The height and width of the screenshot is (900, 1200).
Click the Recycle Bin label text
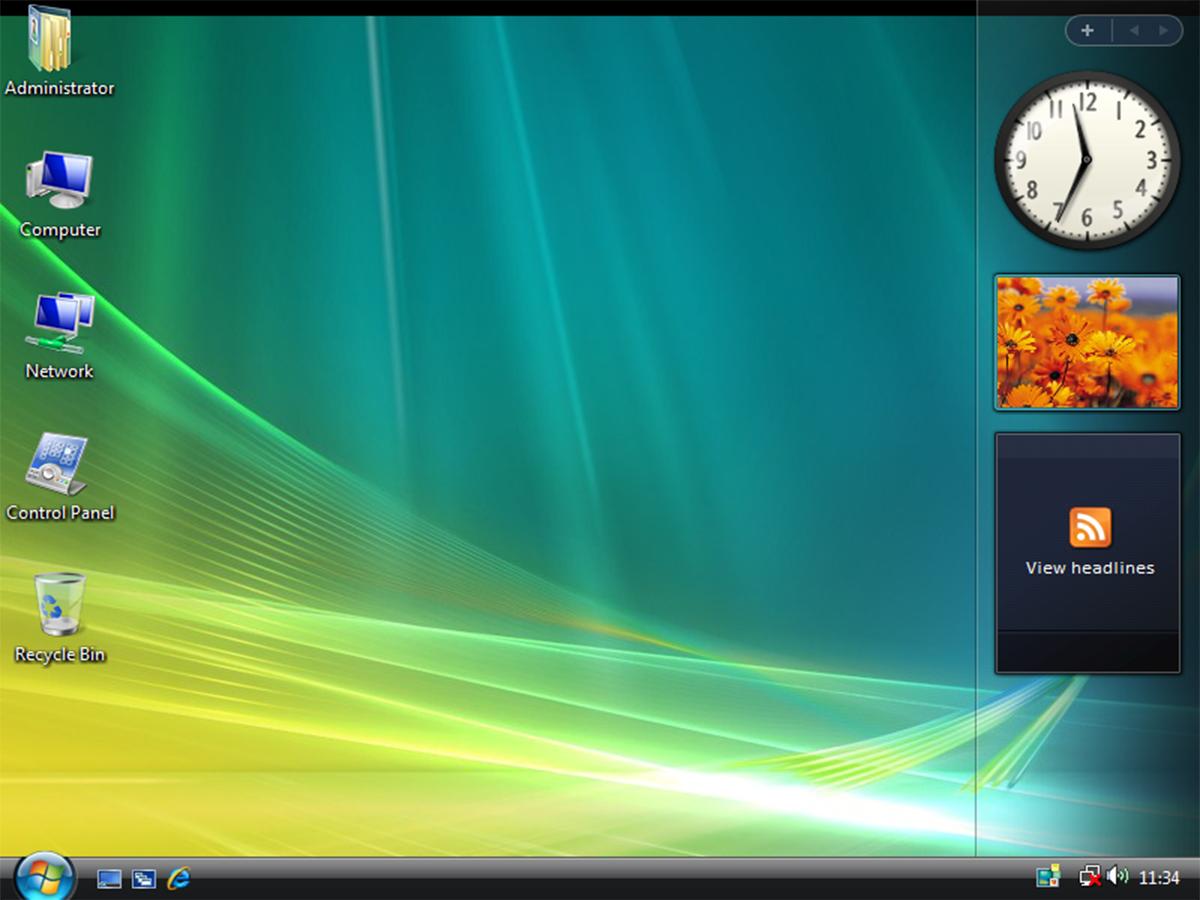point(60,655)
